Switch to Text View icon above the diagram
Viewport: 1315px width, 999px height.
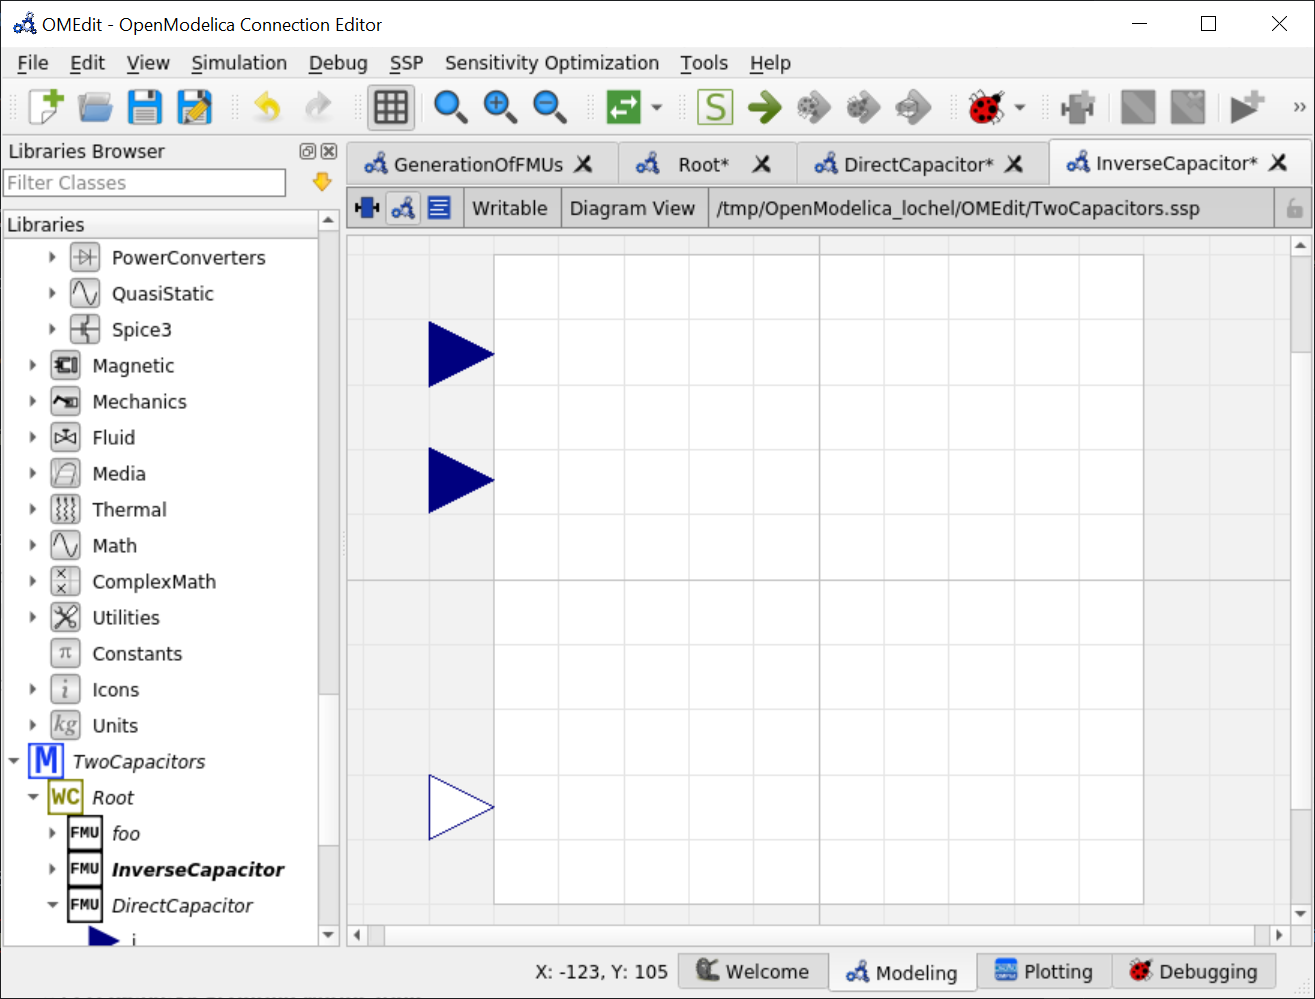point(440,208)
